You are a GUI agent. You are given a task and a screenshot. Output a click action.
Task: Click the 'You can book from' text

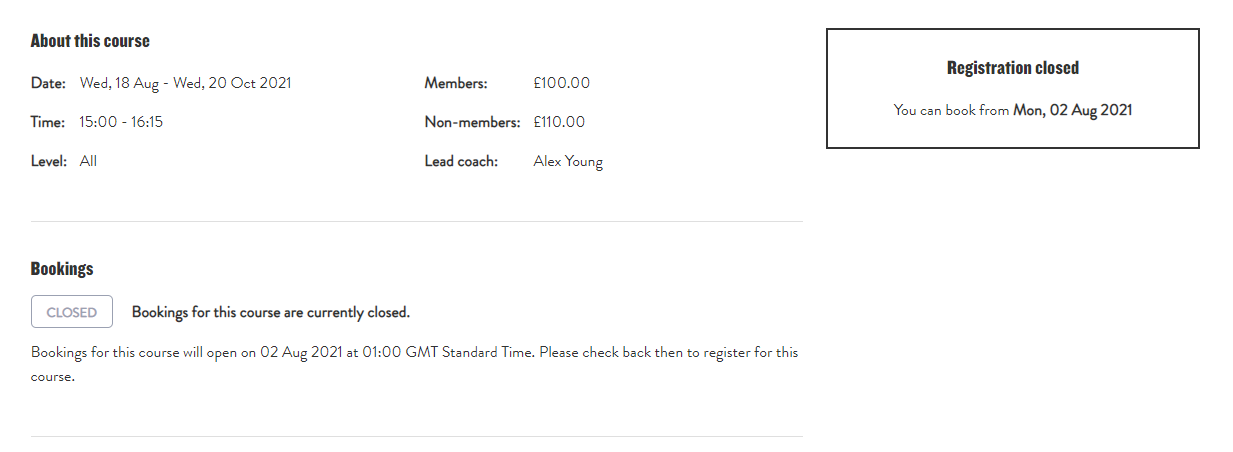pos(951,110)
